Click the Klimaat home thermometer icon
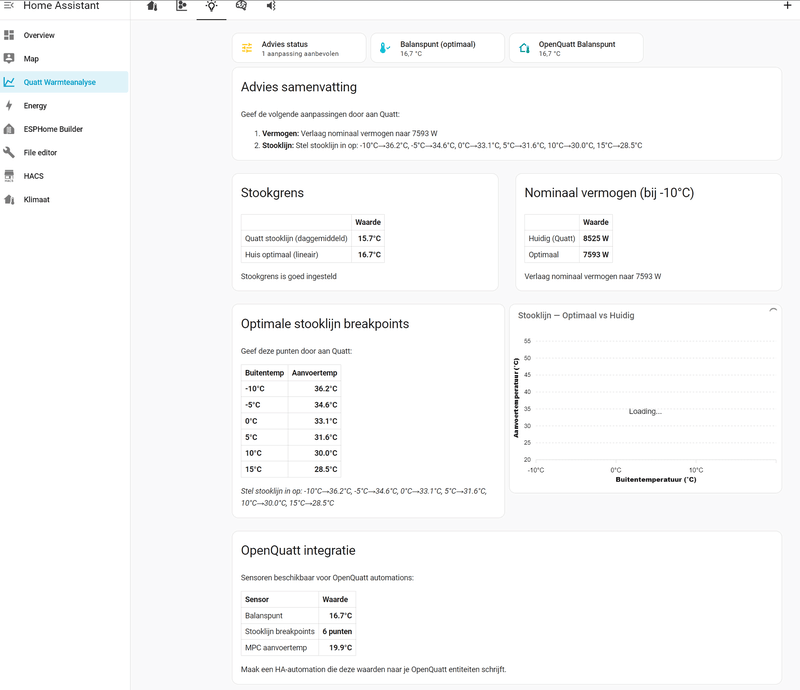 click(x=9, y=200)
